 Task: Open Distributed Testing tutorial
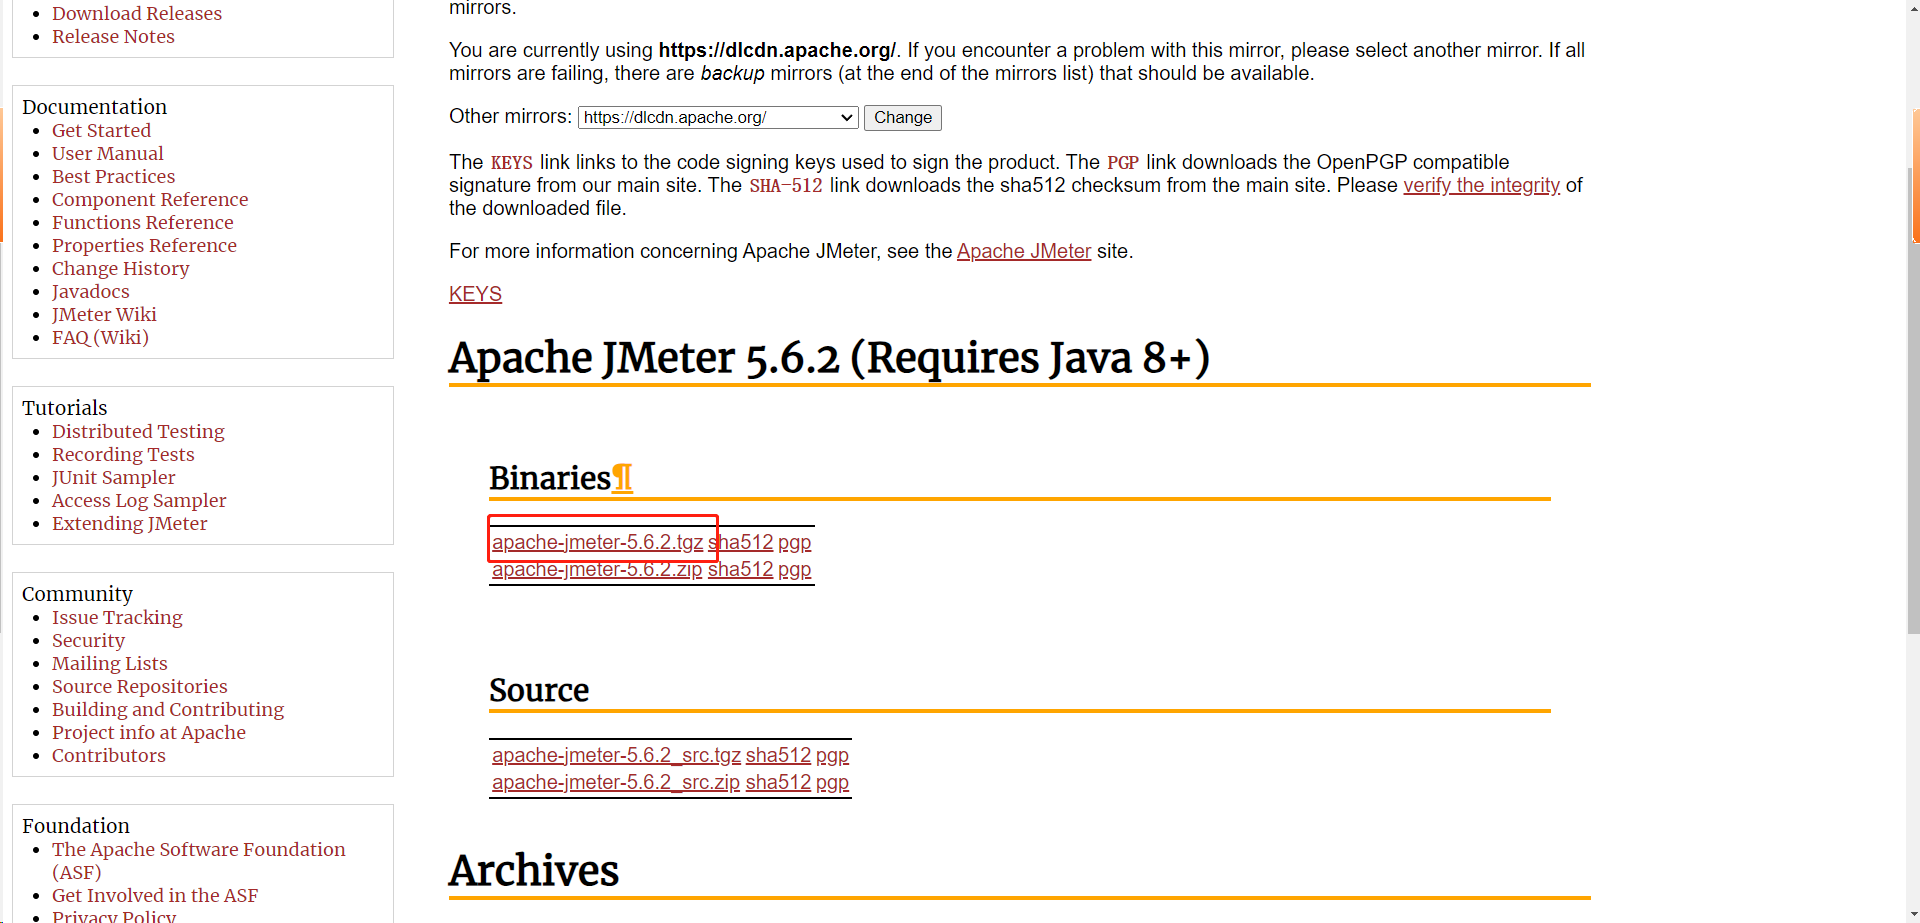[138, 431]
